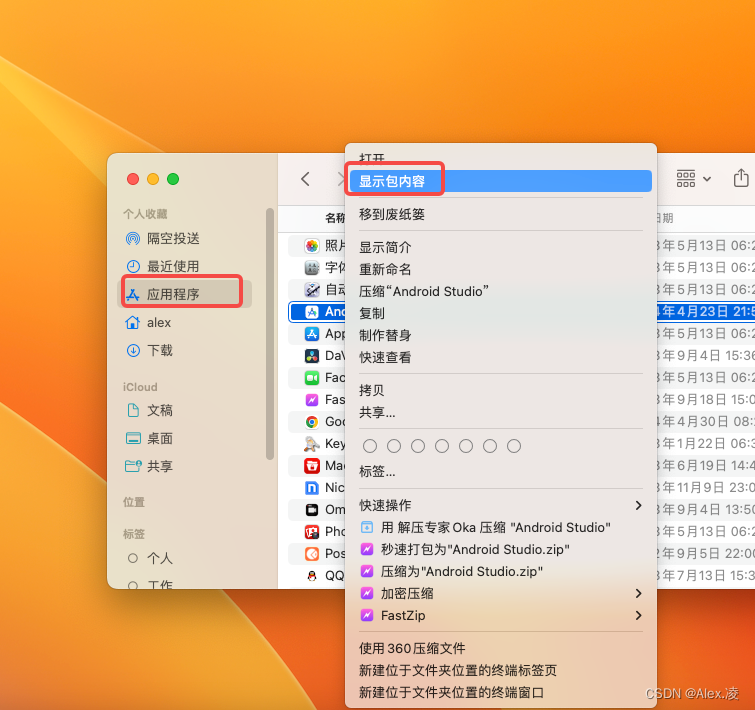
Task: Open the iCloud Shared folder icon
Action: coord(133,466)
